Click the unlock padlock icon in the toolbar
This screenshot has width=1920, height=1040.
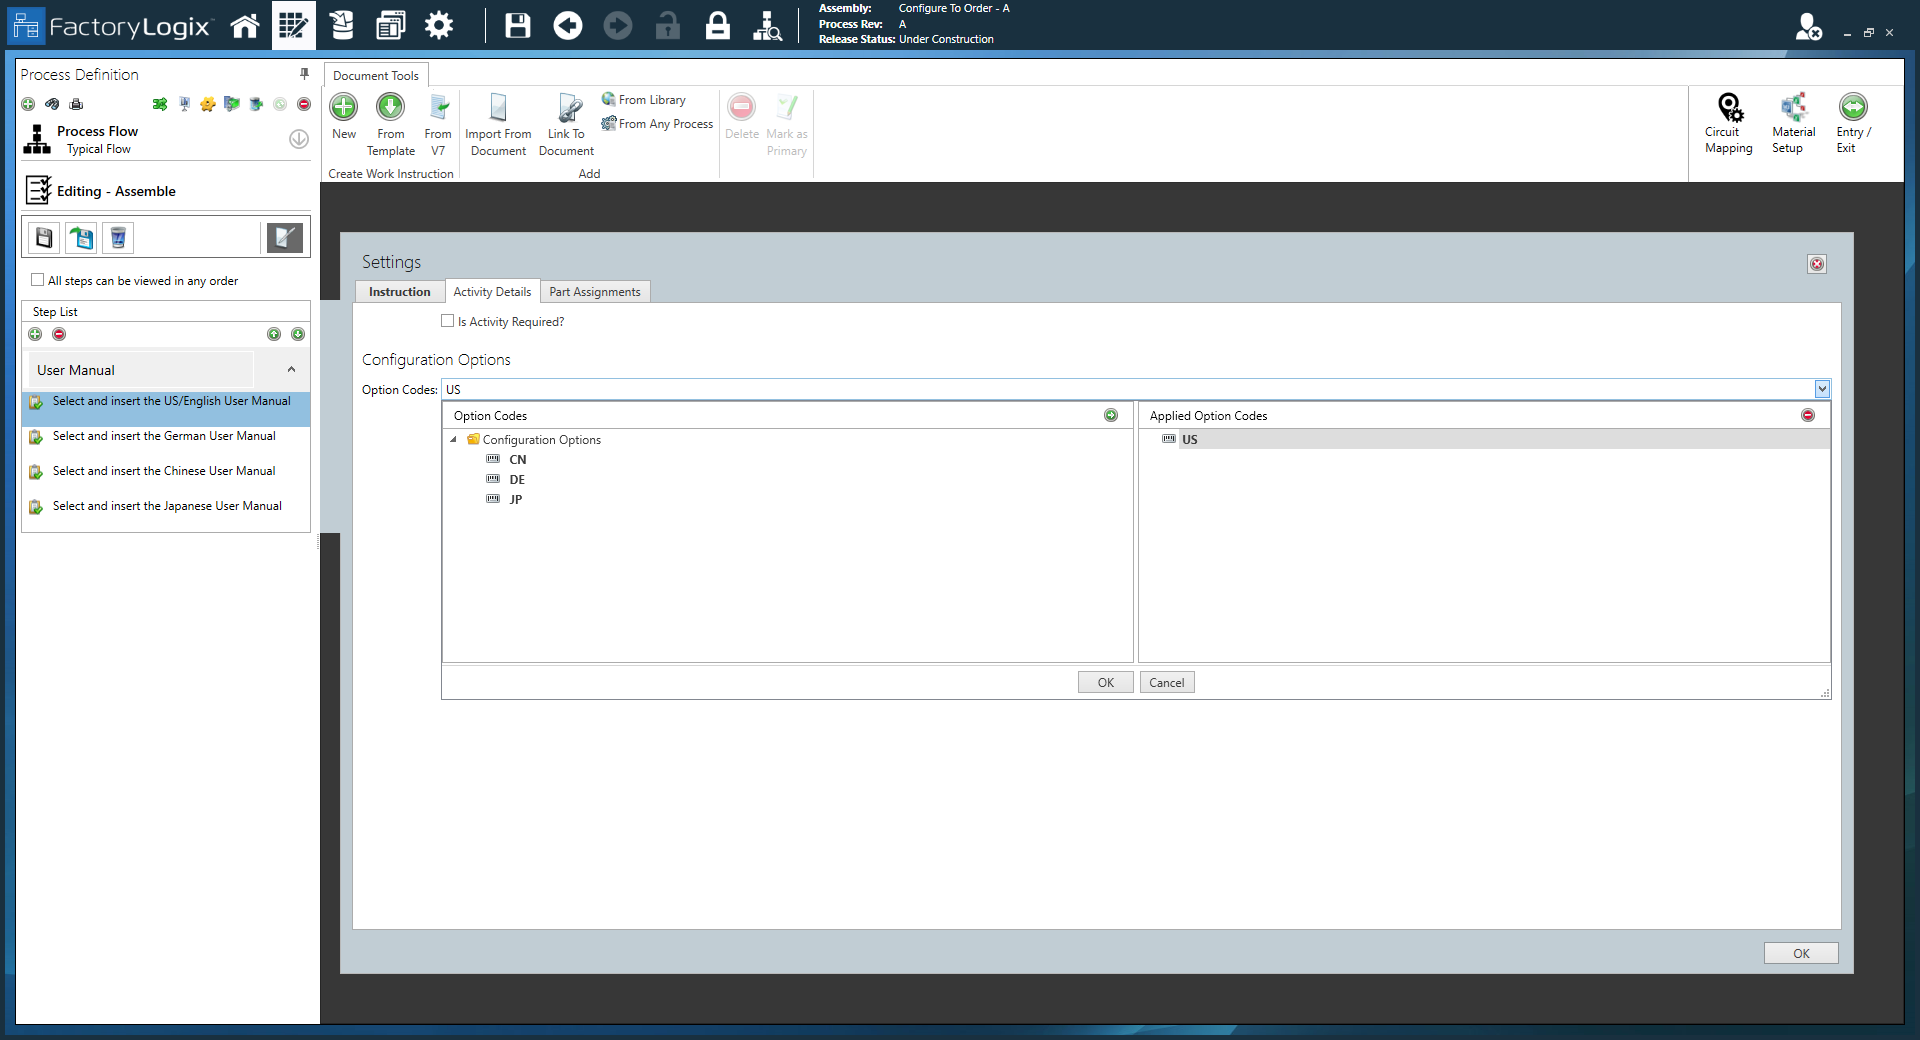(667, 25)
